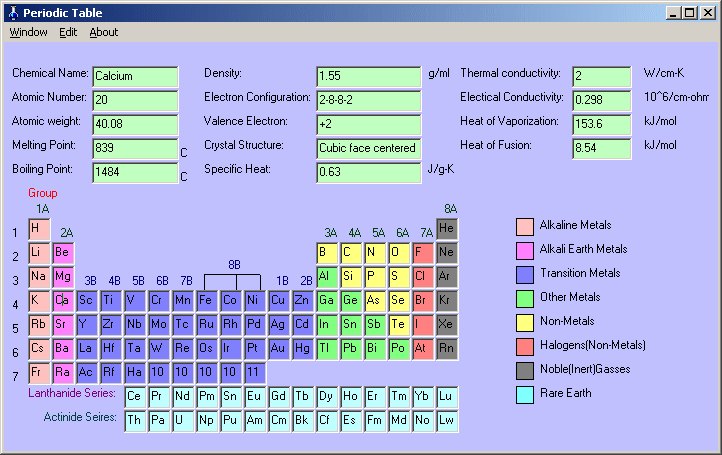
Task: Click the Alkaline Metals legend color swatch
Action: pos(526,226)
